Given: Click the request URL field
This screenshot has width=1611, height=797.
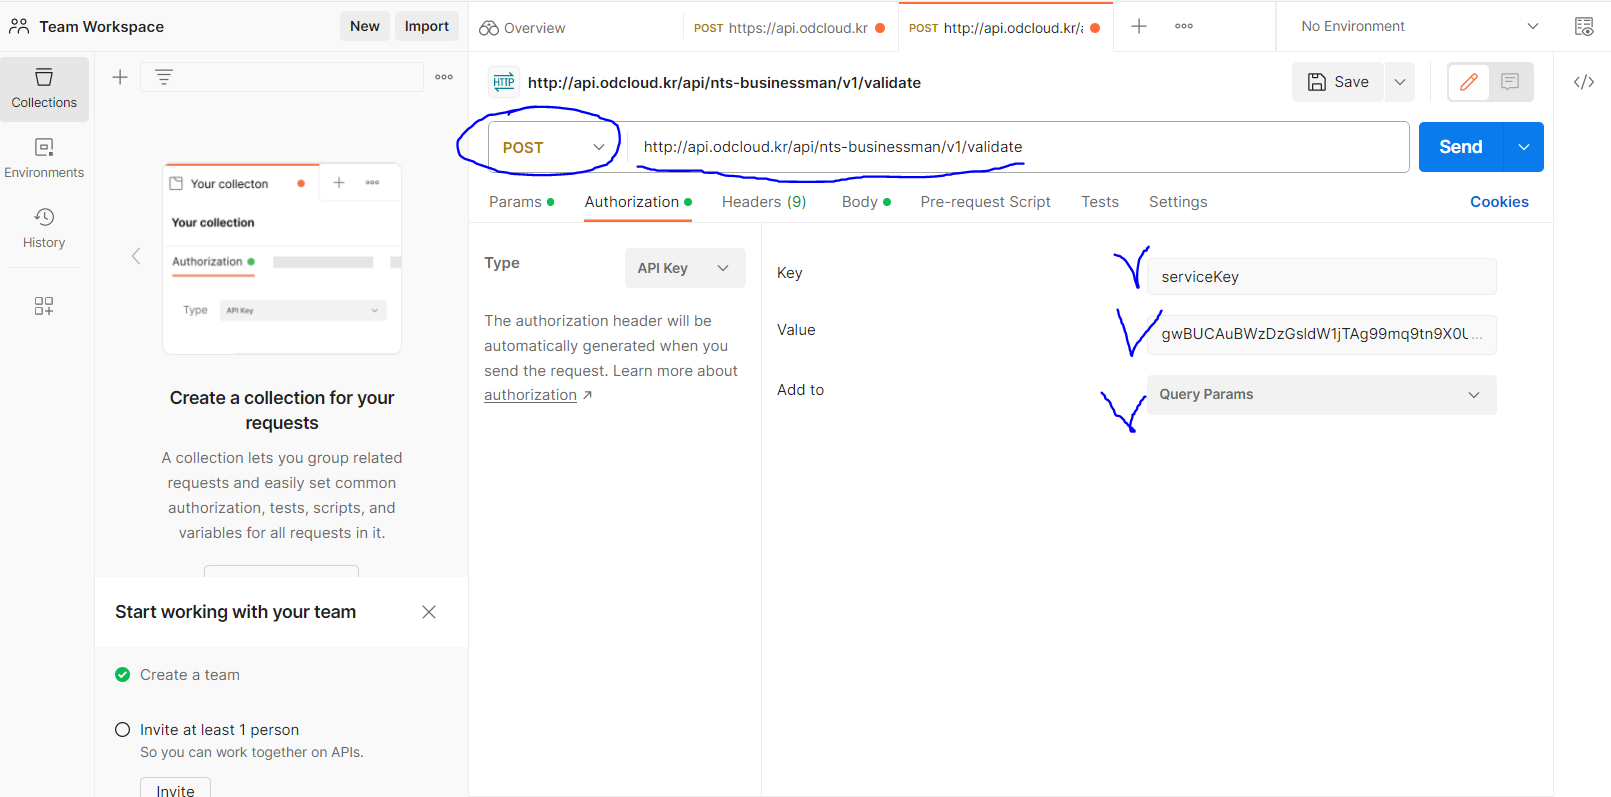Looking at the screenshot, I should 1018,147.
